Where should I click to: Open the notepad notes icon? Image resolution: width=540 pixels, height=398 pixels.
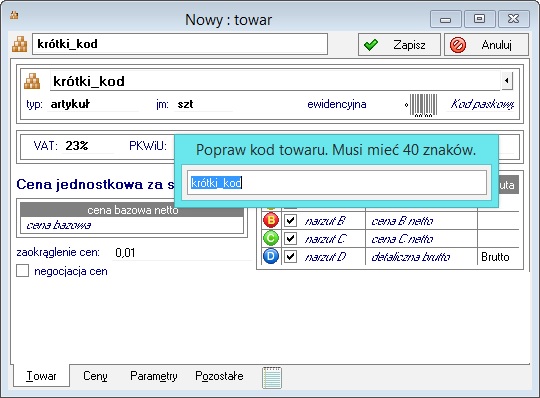(272, 378)
